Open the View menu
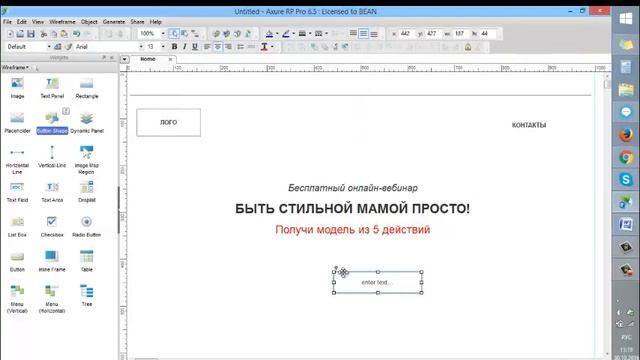 tap(38, 22)
